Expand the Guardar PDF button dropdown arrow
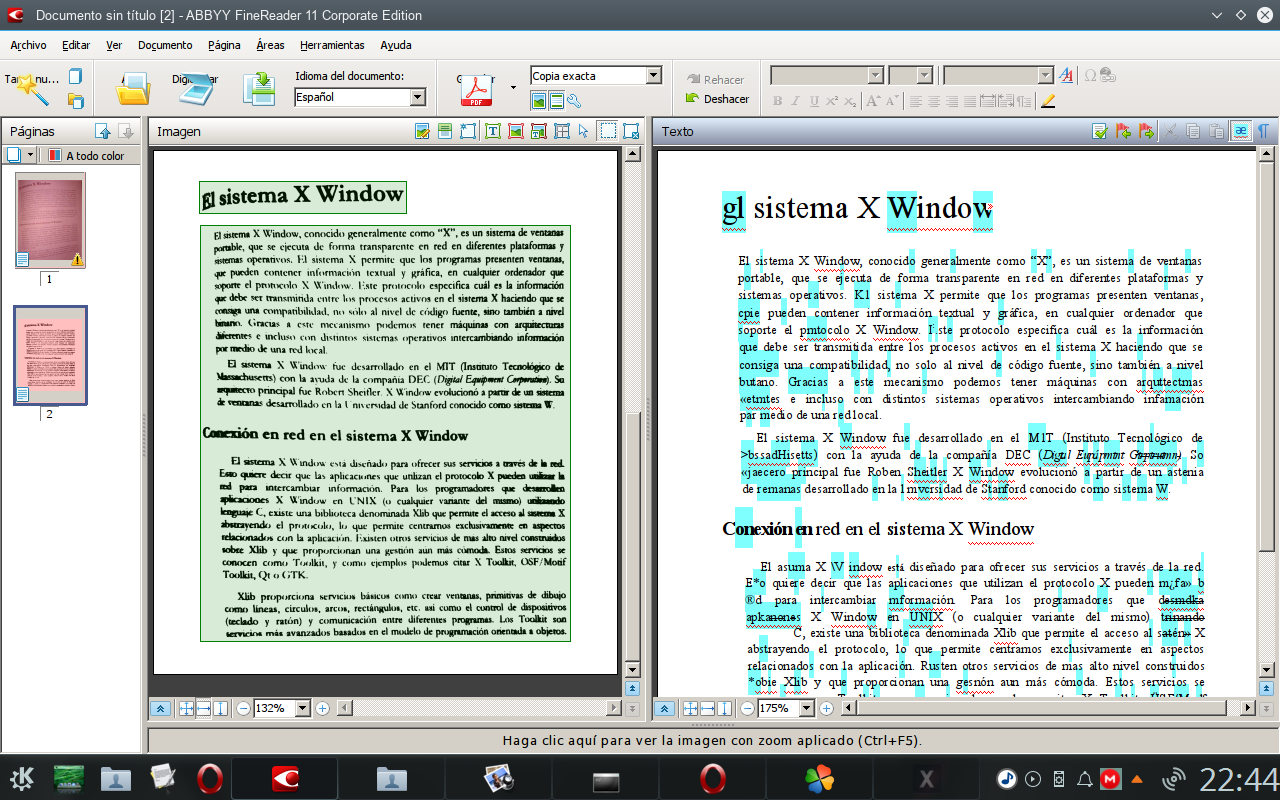Viewport: 1280px width, 800px height. (x=514, y=88)
